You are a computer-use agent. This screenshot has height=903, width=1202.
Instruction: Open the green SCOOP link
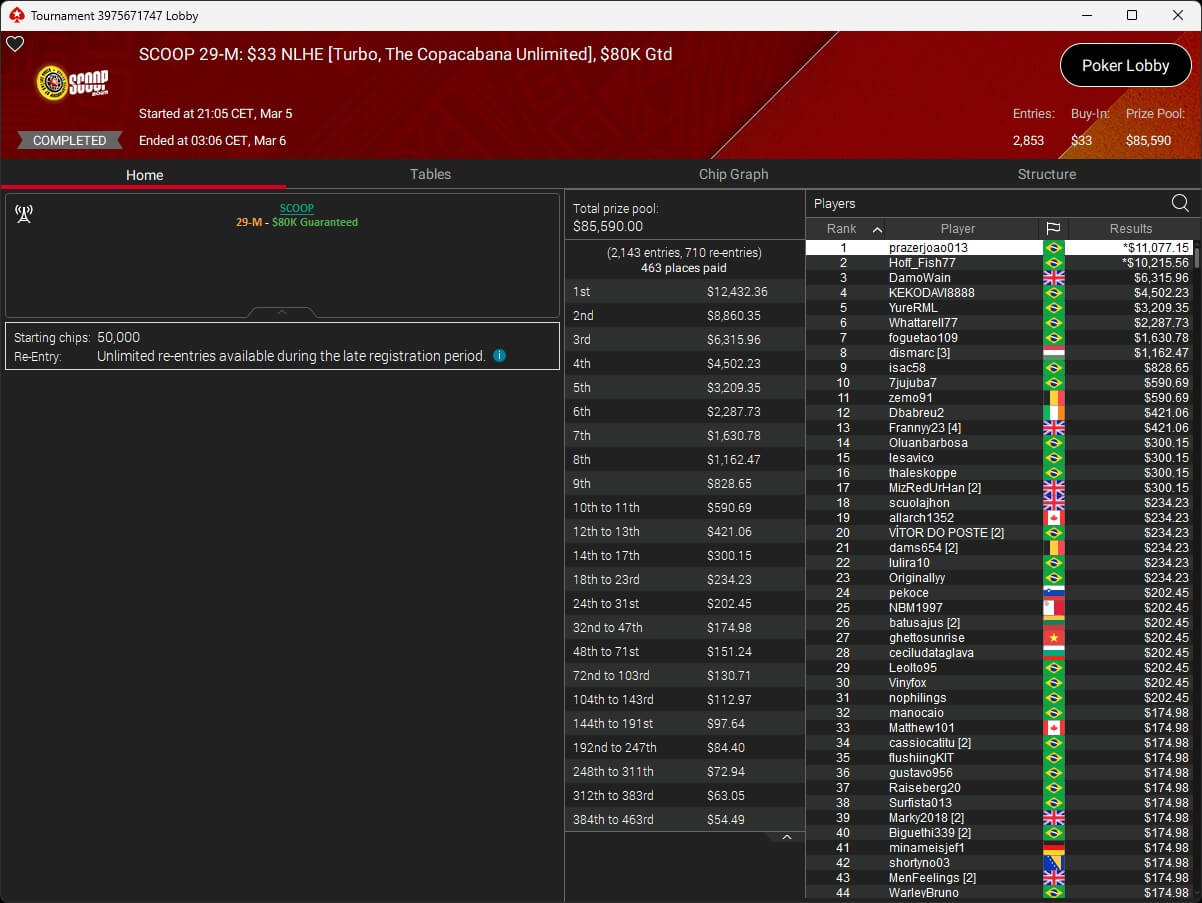(296, 208)
